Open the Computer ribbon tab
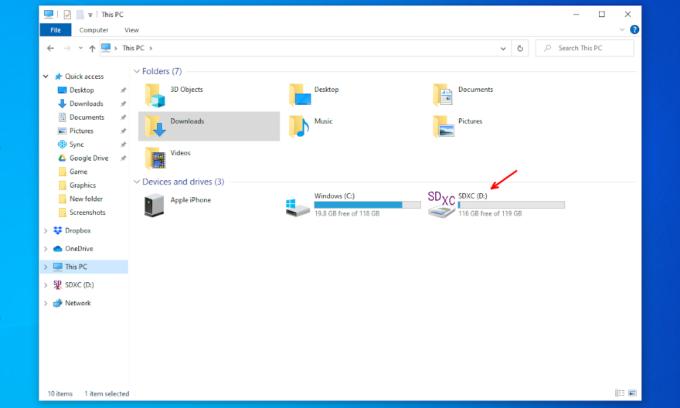The image size is (680, 408). coord(94,30)
